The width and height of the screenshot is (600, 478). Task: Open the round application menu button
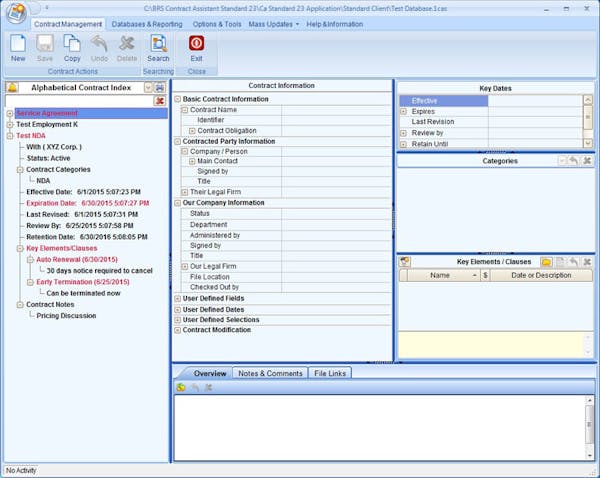[x=16, y=13]
